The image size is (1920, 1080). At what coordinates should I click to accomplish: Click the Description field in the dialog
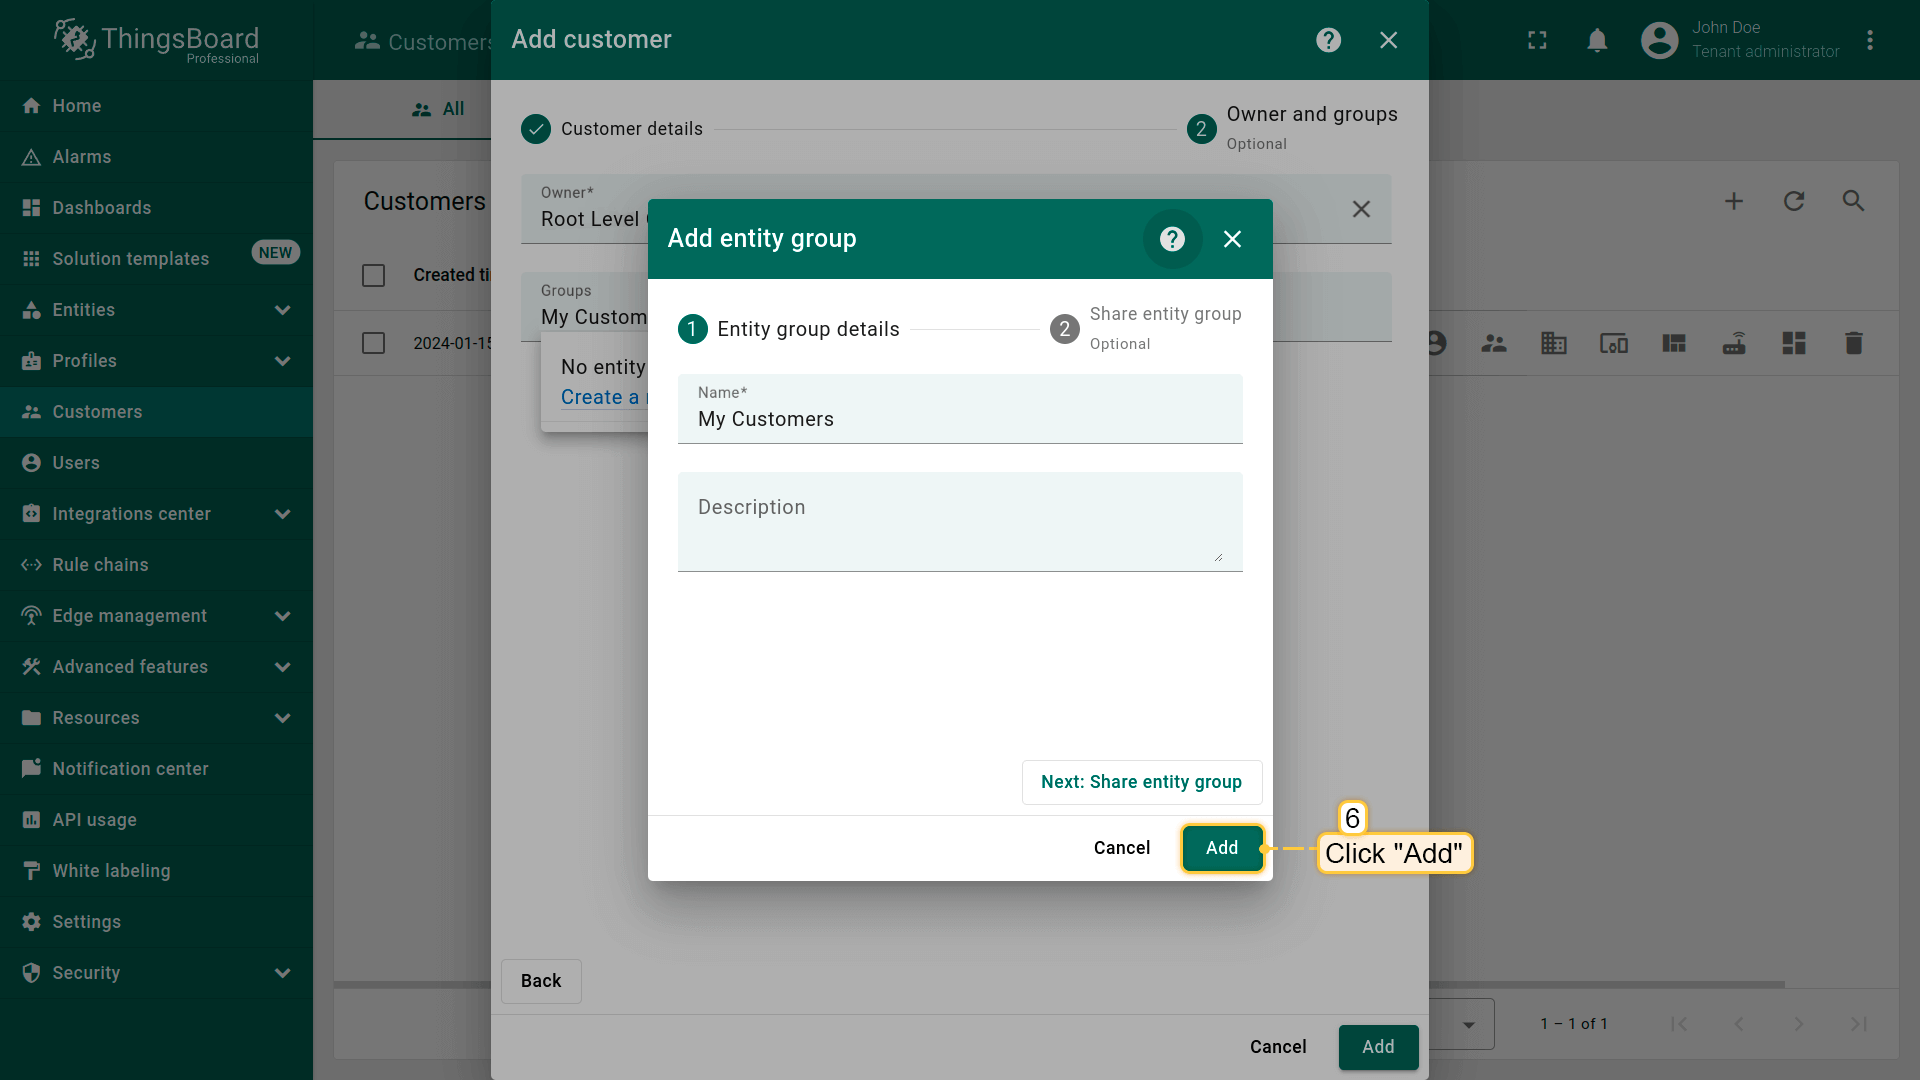pyautogui.click(x=959, y=520)
